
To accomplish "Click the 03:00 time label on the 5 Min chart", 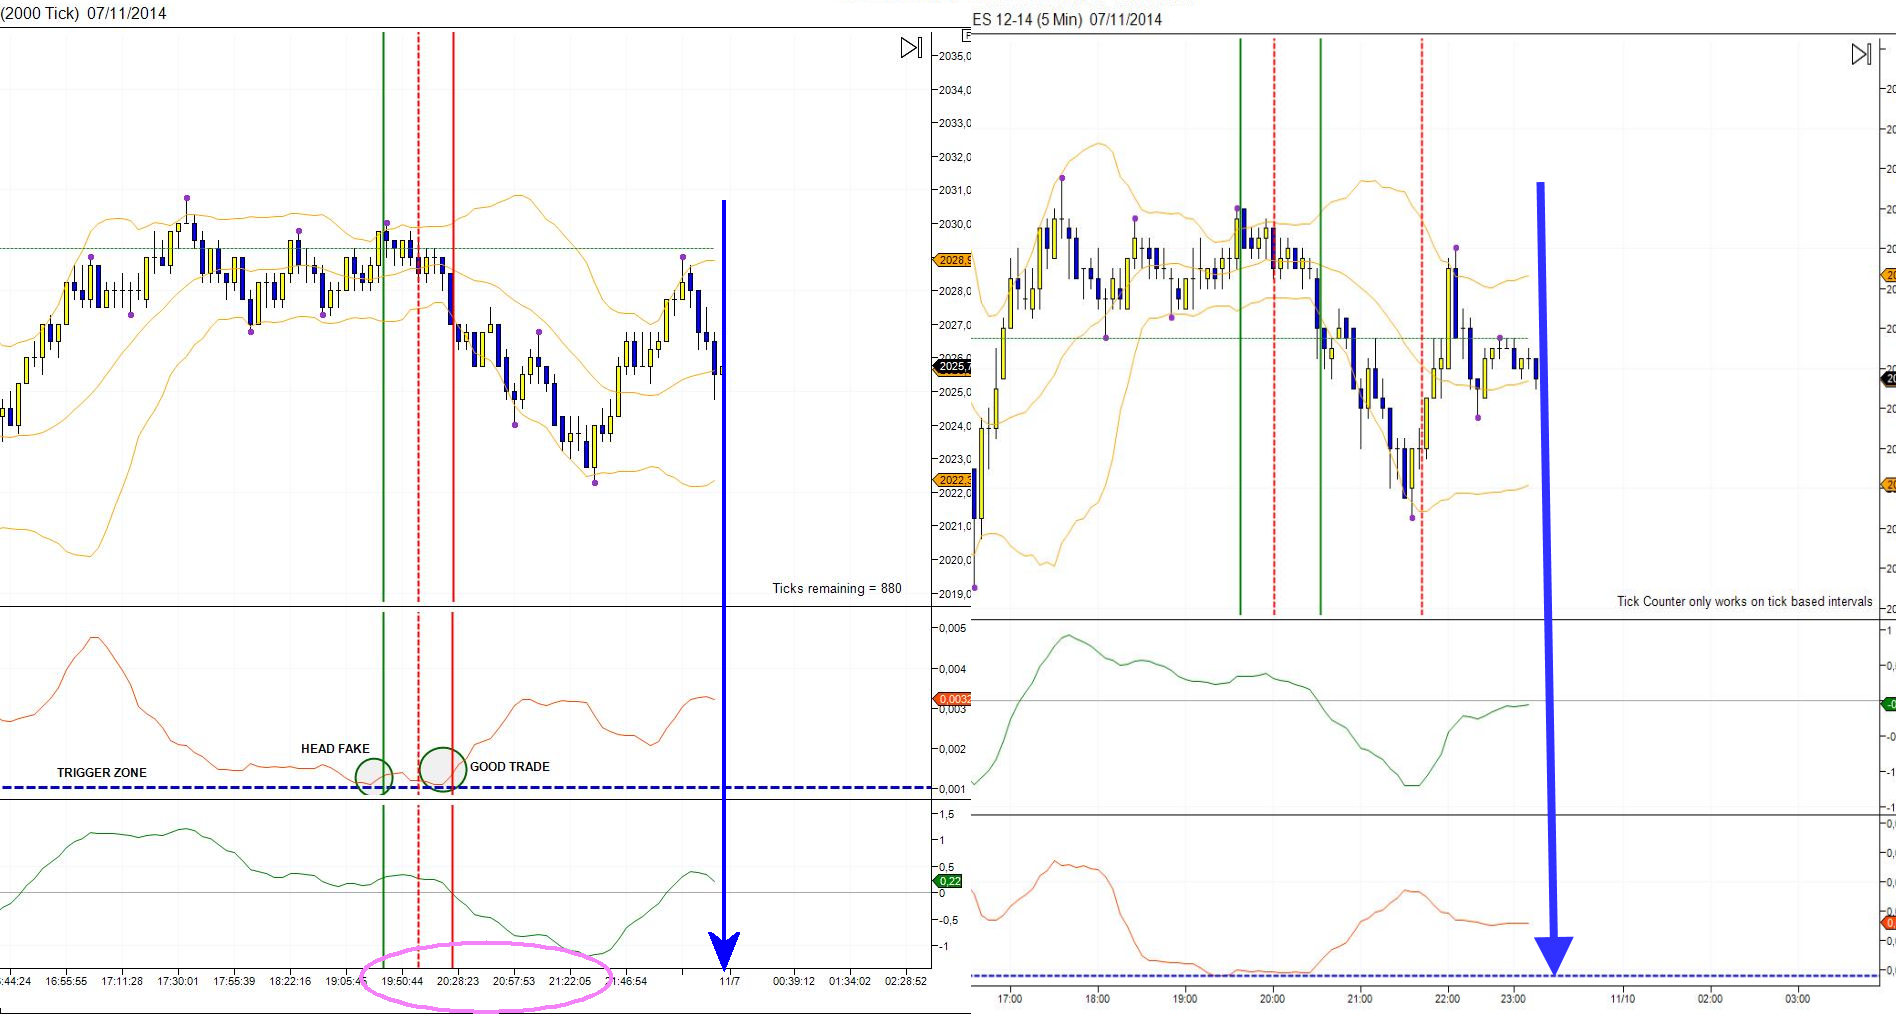I will (x=1798, y=998).
